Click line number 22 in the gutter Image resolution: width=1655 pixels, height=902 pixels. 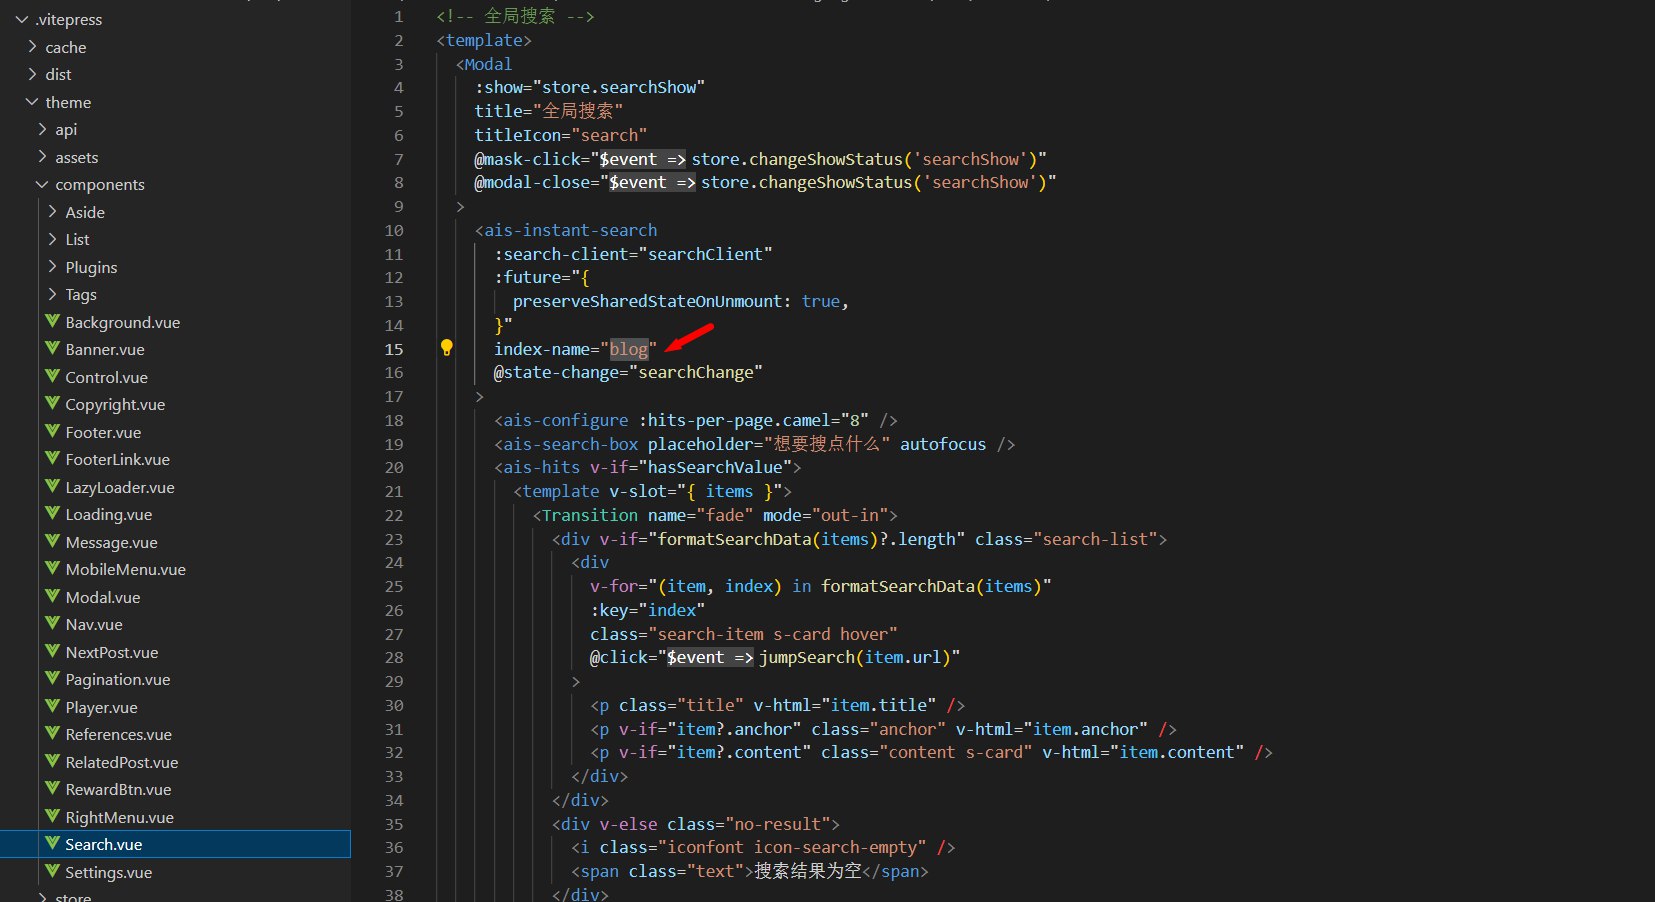tap(394, 515)
